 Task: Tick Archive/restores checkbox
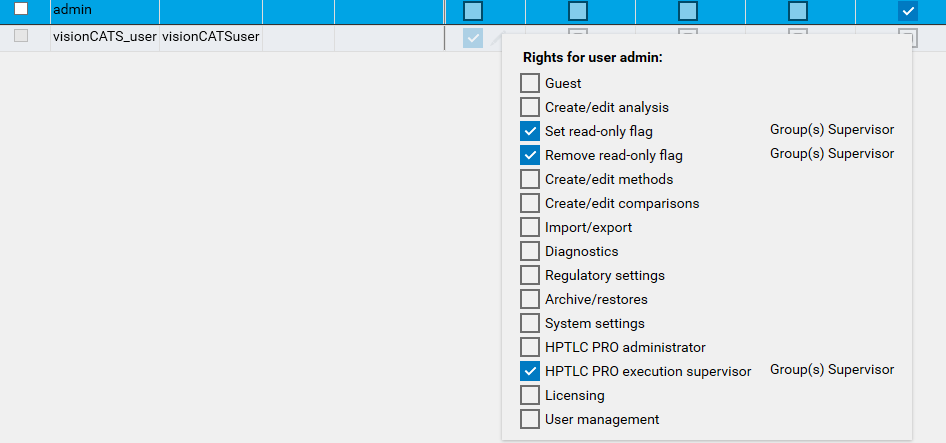click(x=530, y=299)
